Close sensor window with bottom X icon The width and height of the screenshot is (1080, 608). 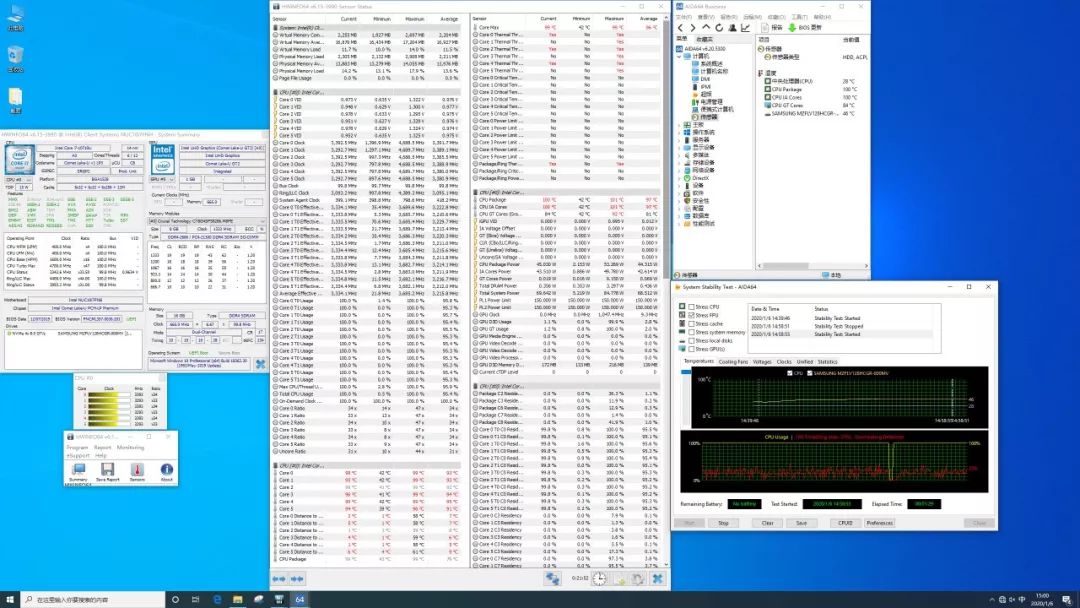[x=657, y=579]
